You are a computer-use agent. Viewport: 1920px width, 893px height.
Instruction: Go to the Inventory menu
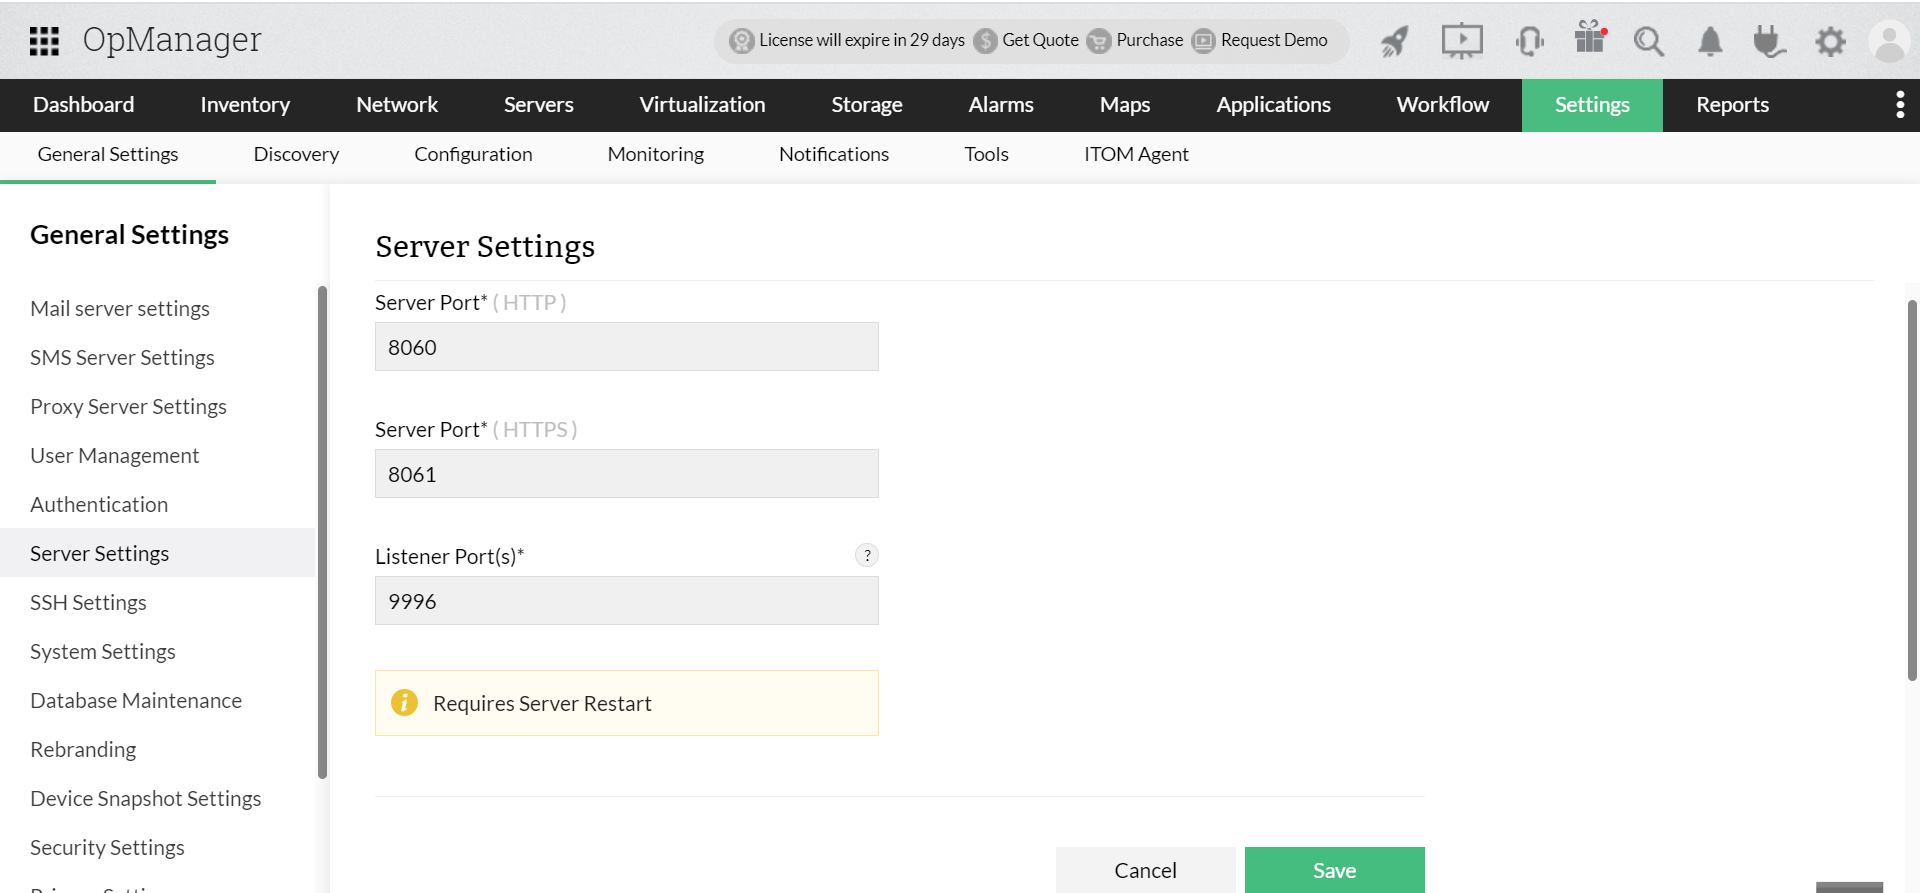(245, 105)
